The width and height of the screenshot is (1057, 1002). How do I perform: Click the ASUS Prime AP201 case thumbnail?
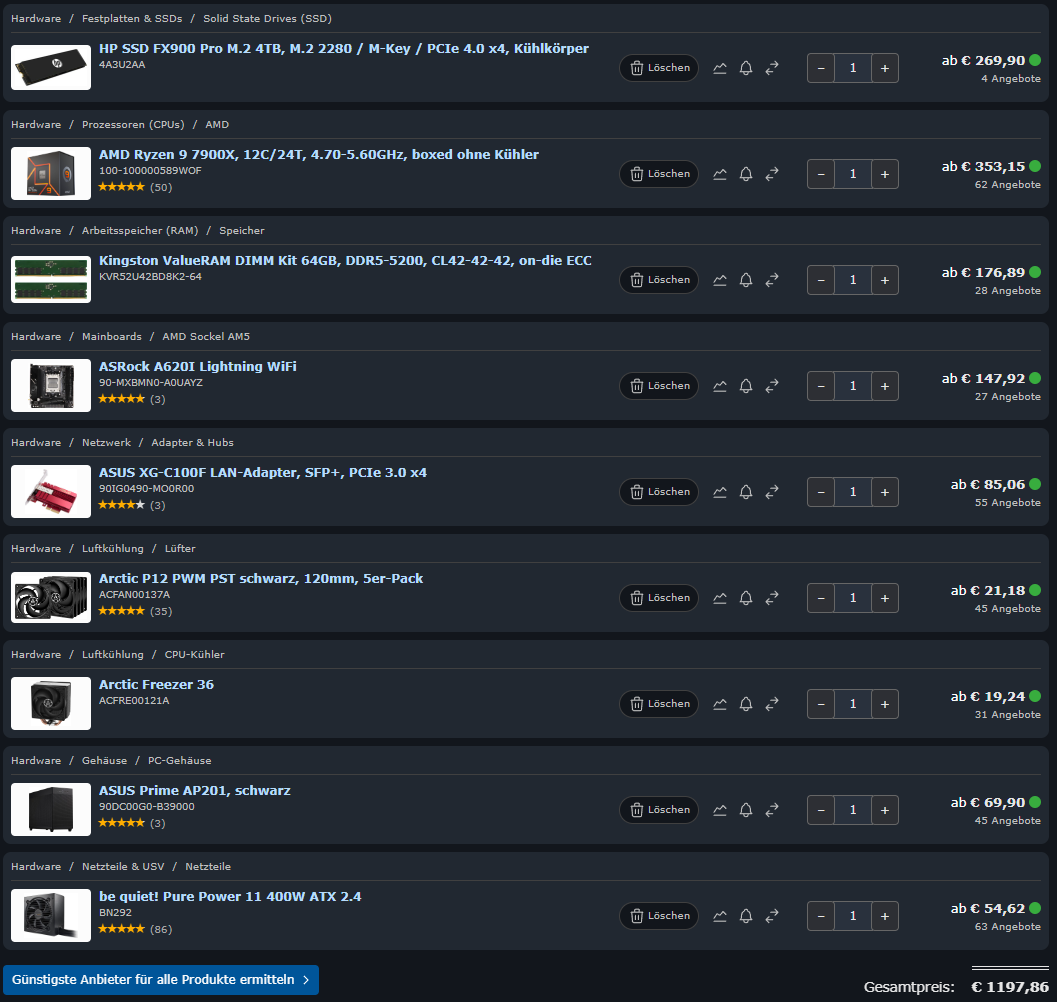[x=51, y=809]
